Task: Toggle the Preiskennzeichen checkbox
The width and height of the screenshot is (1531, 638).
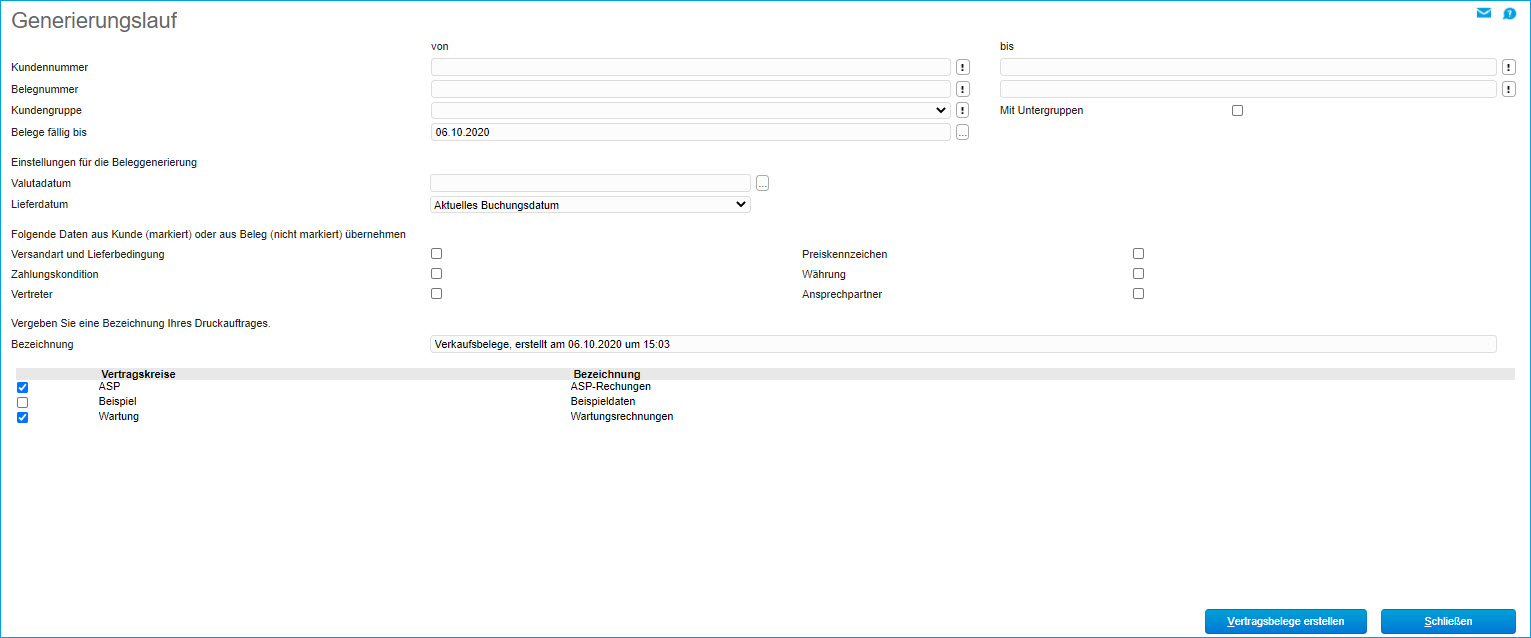Action: tap(1138, 254)
